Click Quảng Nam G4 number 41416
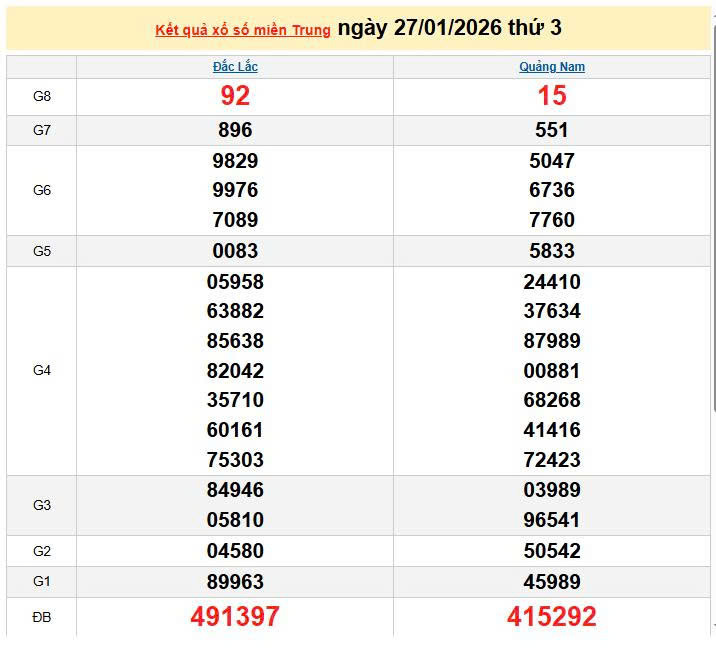 point(552,430)
